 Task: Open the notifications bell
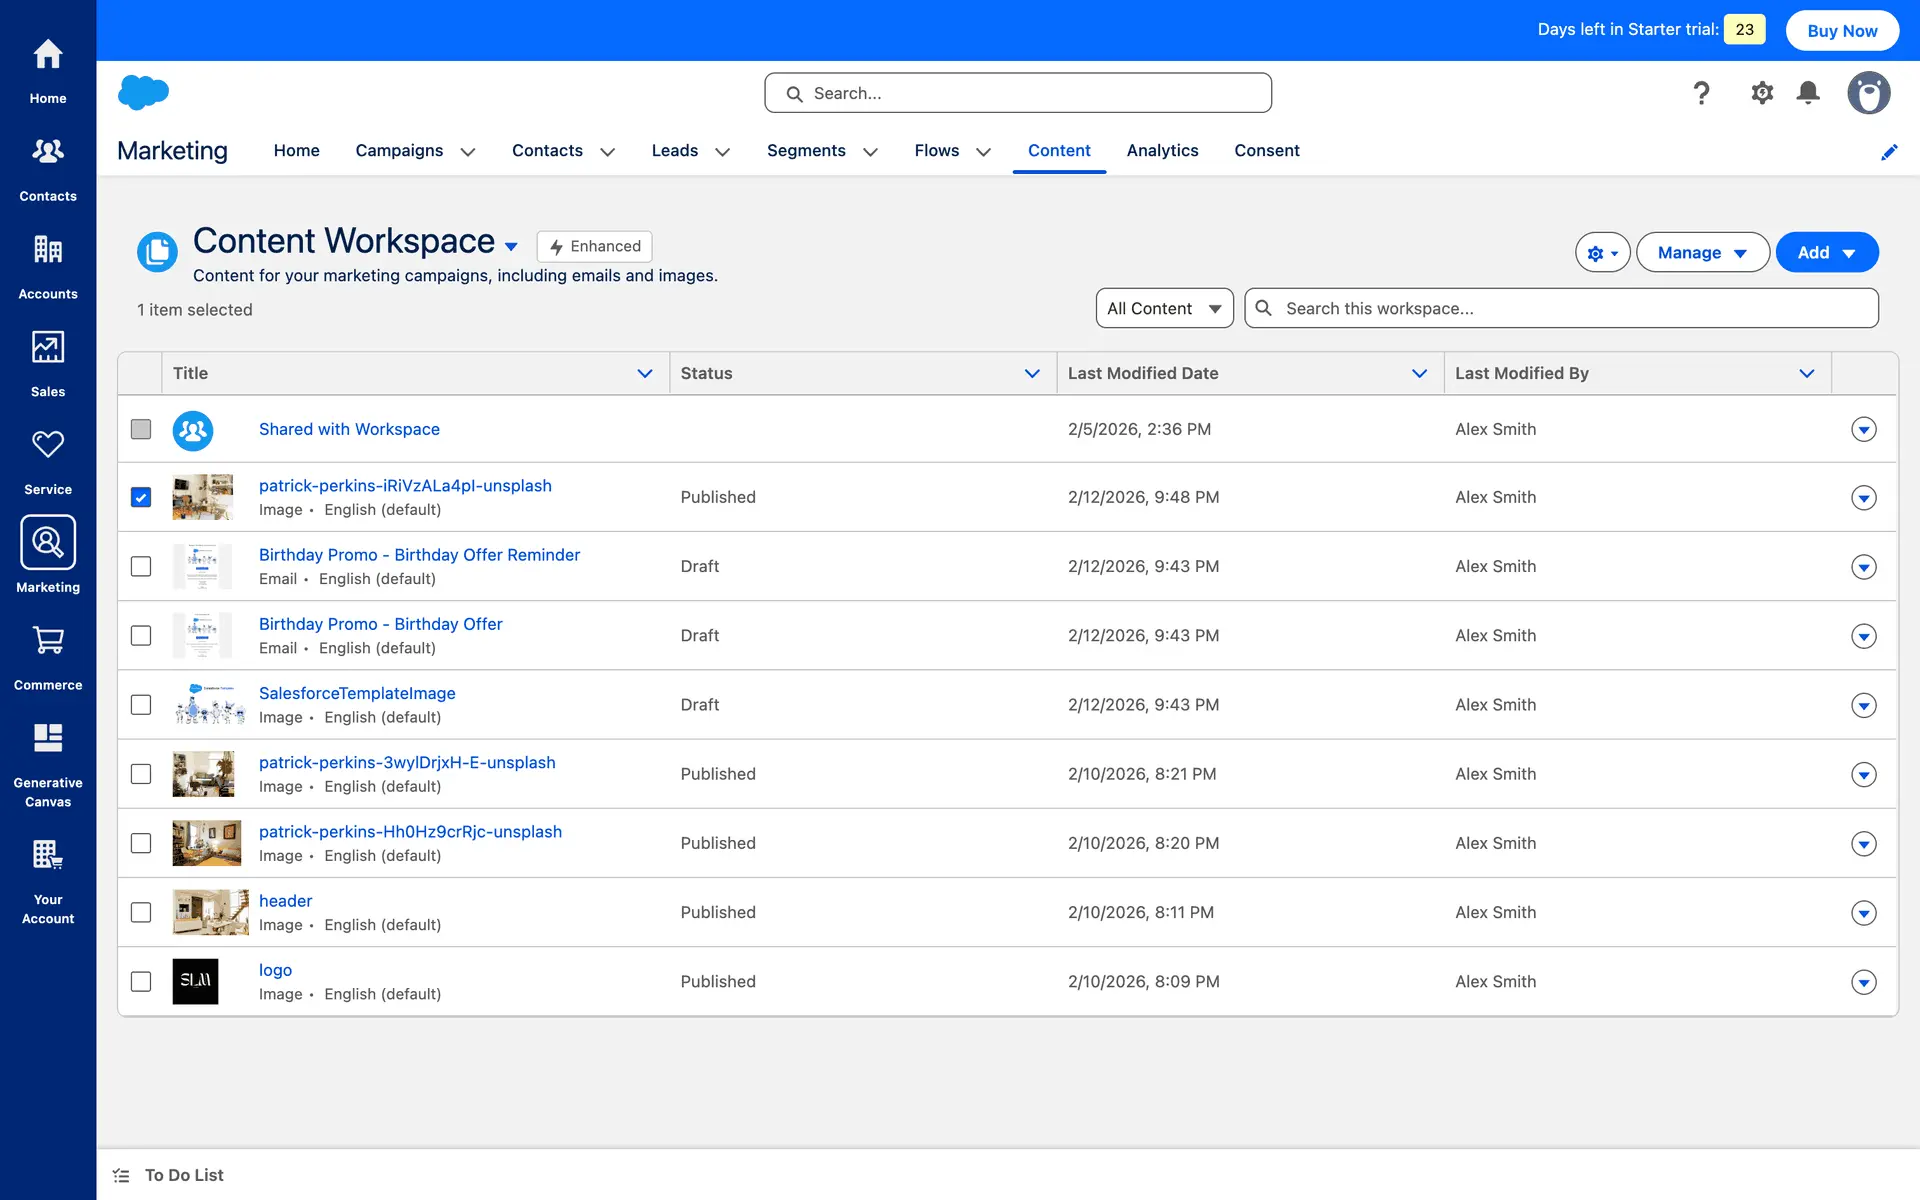coord(1808,93)
